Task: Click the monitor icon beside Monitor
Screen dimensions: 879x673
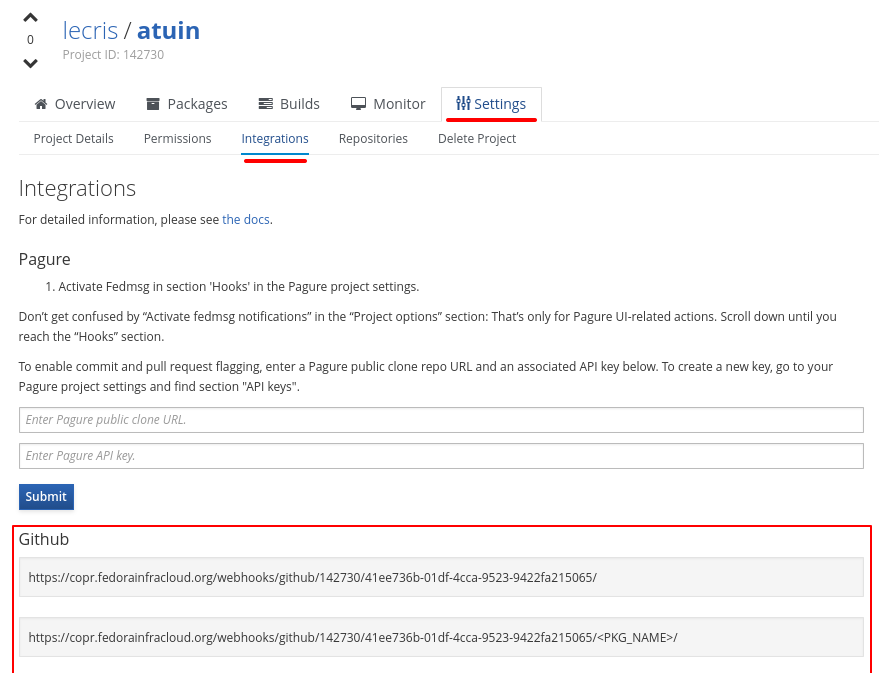Action: pos(358,104)
